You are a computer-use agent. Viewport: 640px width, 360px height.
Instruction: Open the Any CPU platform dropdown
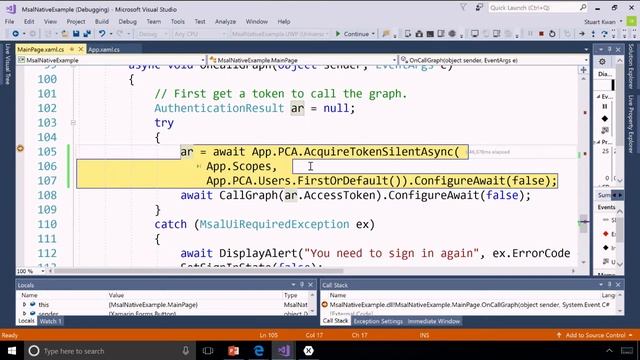point(199,34)
